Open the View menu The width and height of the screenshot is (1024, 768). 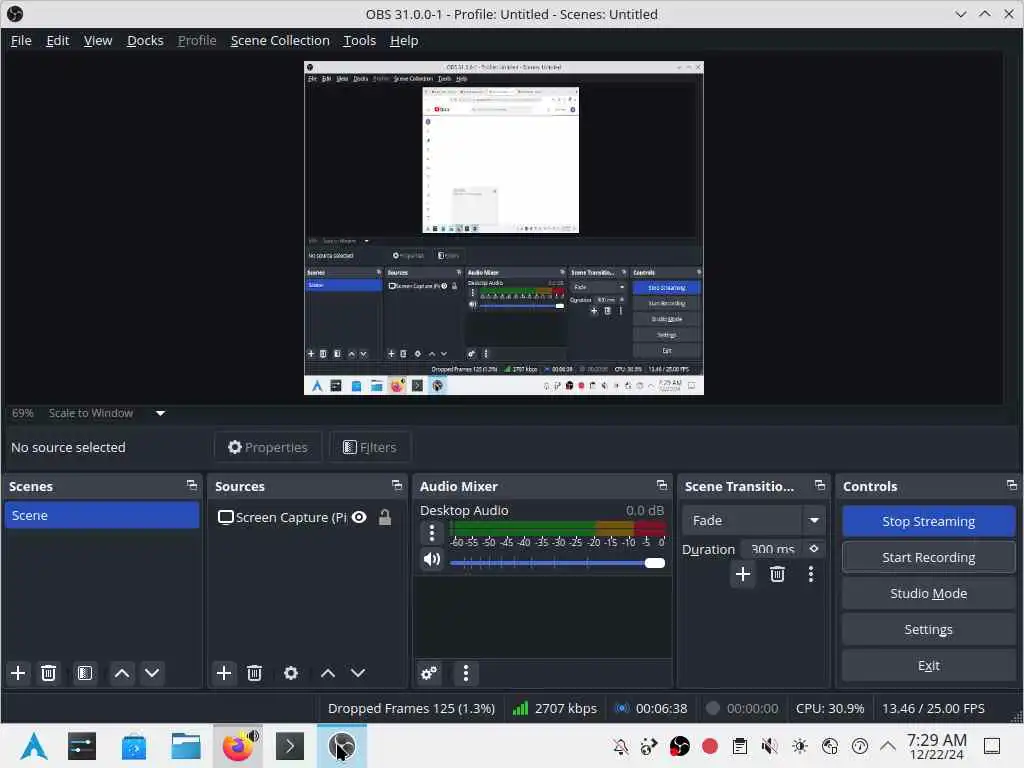click(98, 40)
